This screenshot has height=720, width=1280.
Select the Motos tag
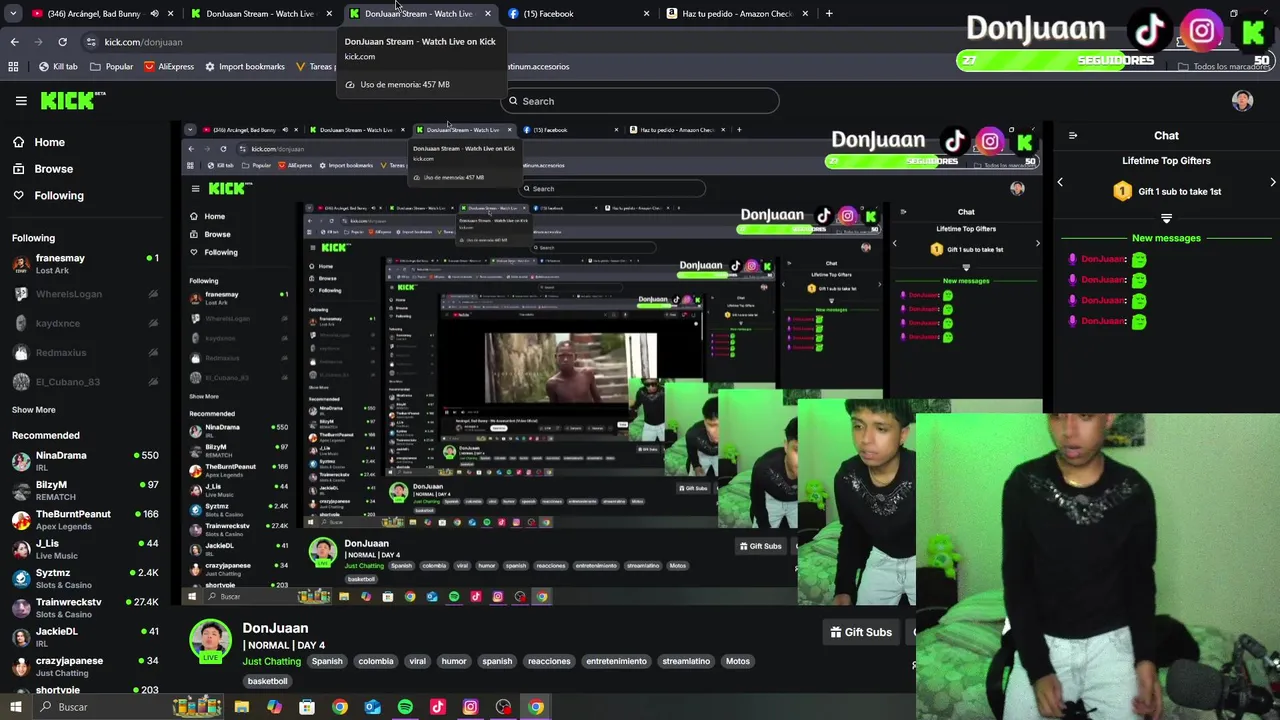tap(738, 661)
